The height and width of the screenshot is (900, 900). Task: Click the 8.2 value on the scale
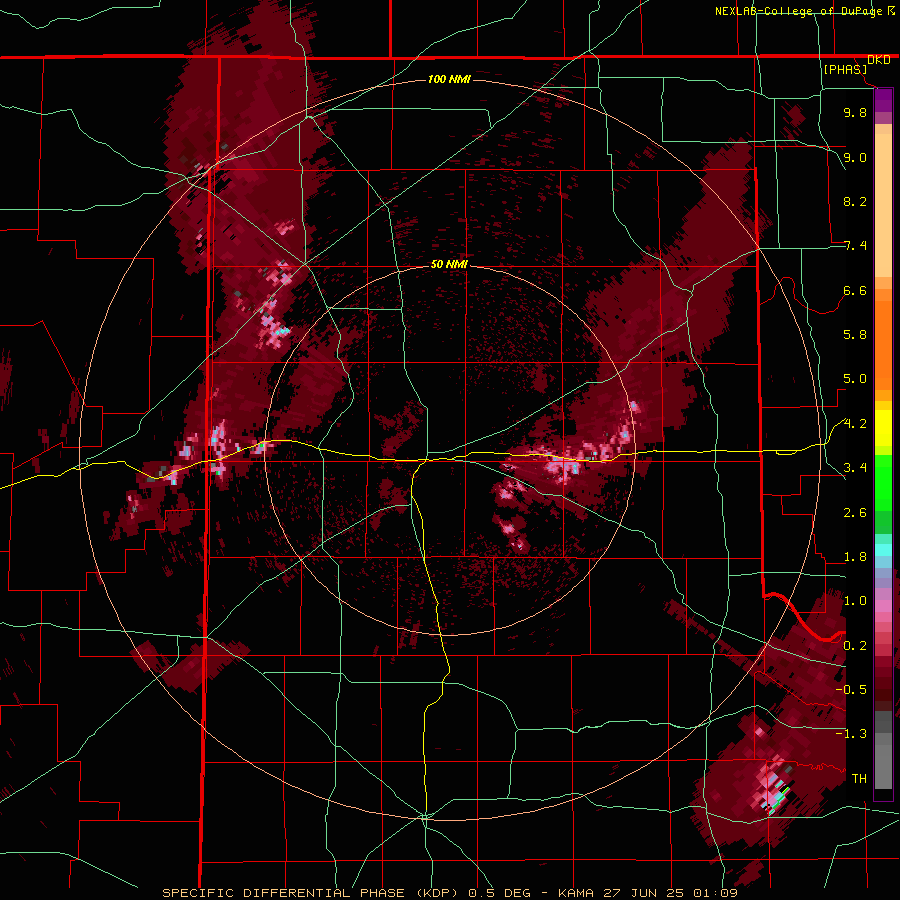point(855,201)
